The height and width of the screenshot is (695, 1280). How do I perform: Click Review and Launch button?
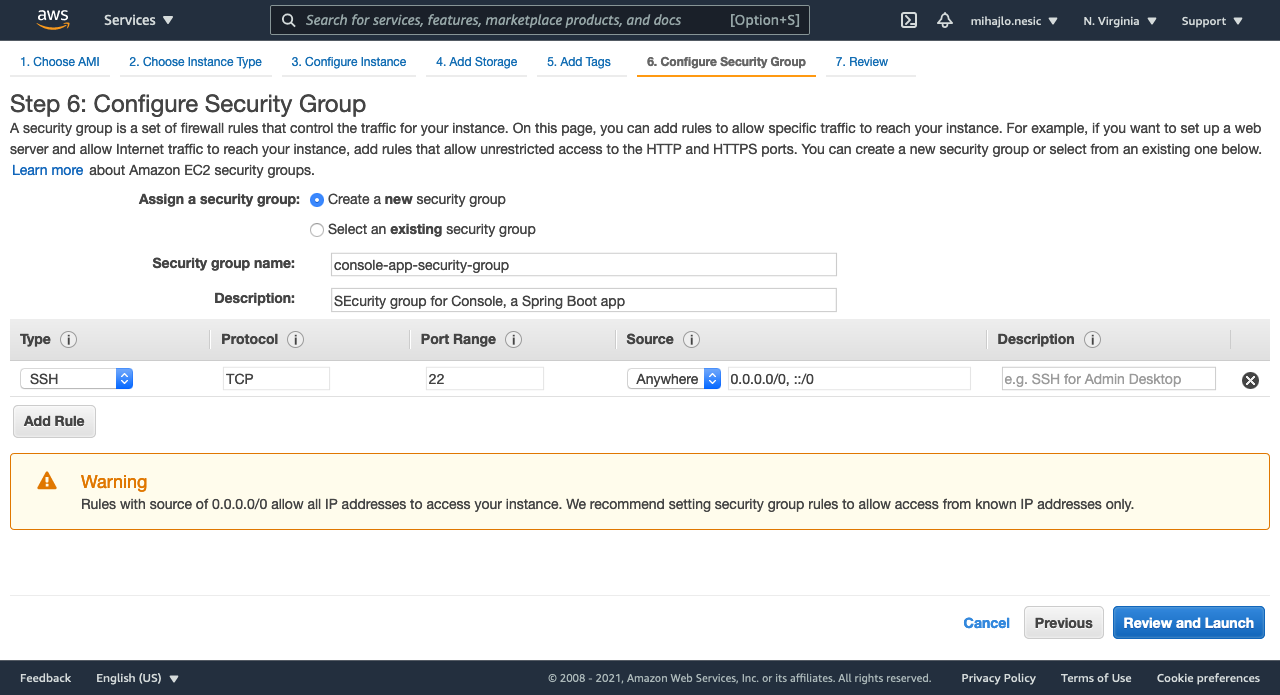1189,623
